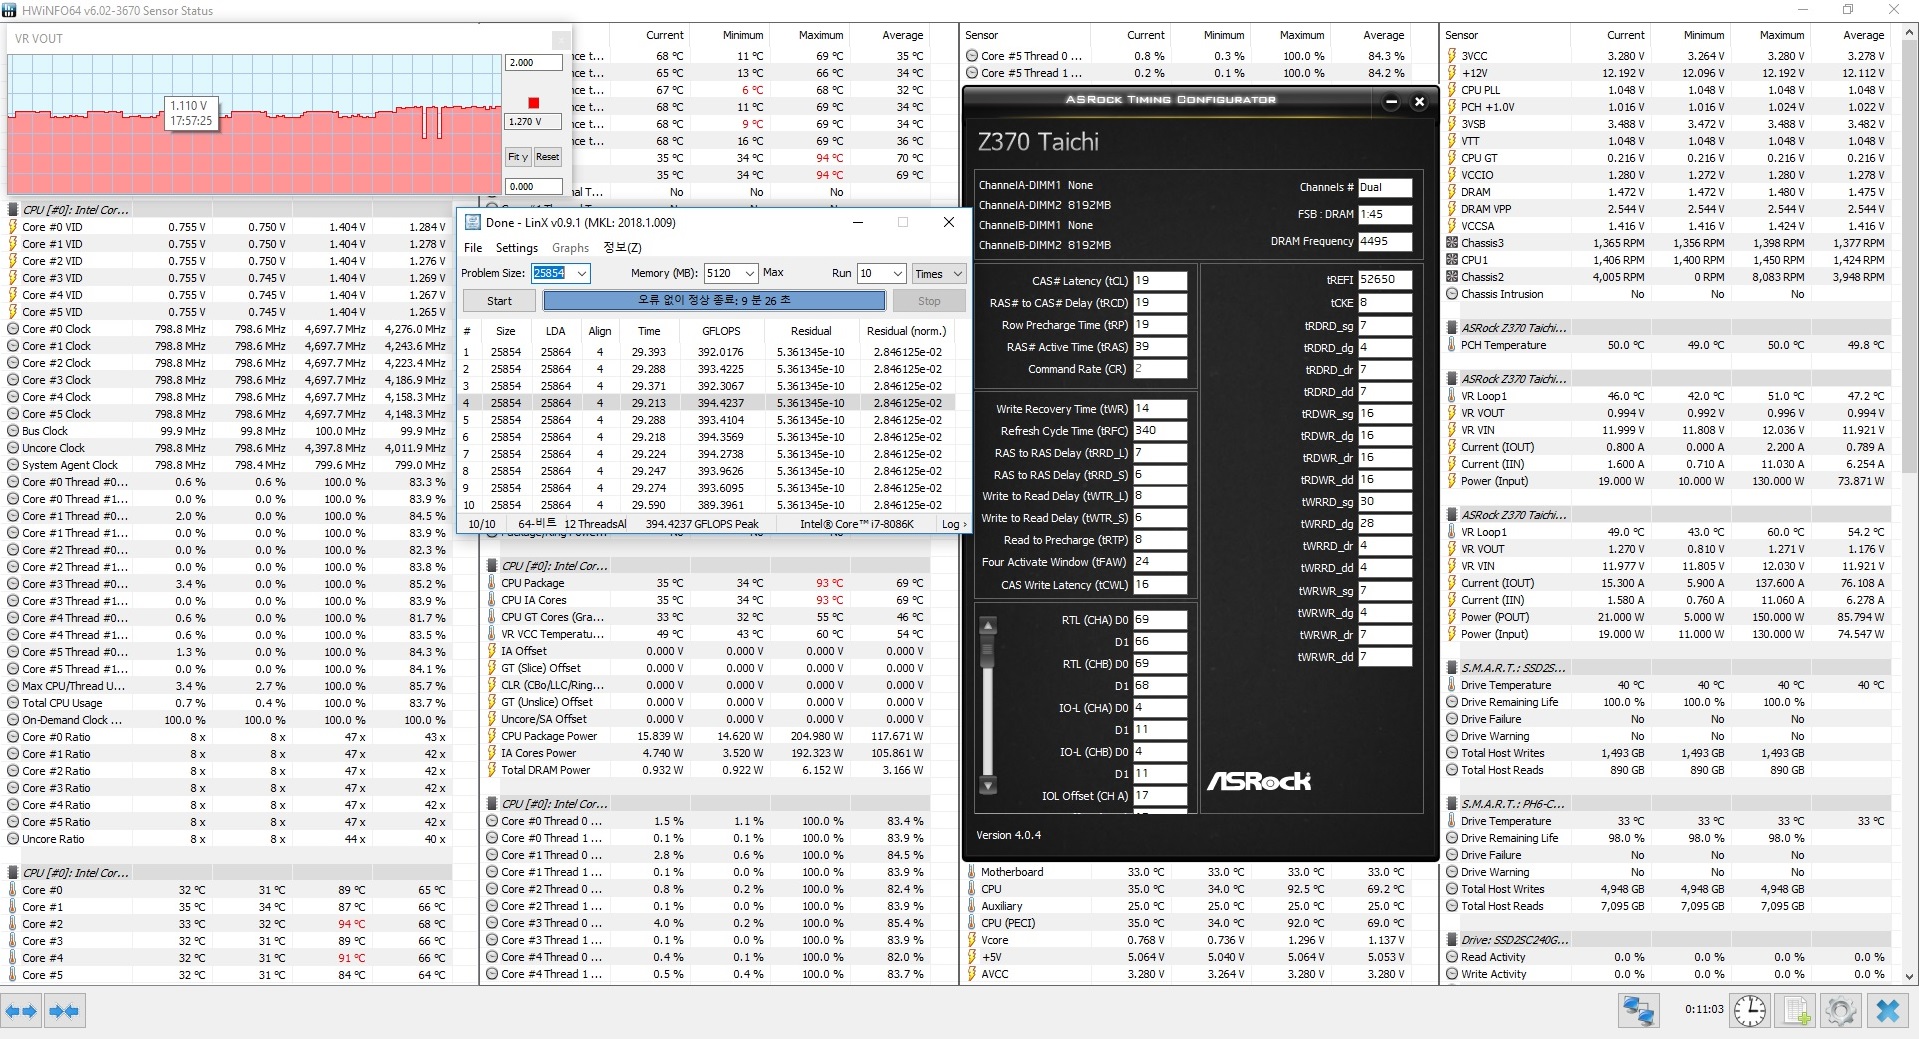Click Reset button in VR VOUT graph
This screenshot has height=1039, width=1919.
pyautogui.click(x=547, y=157)
